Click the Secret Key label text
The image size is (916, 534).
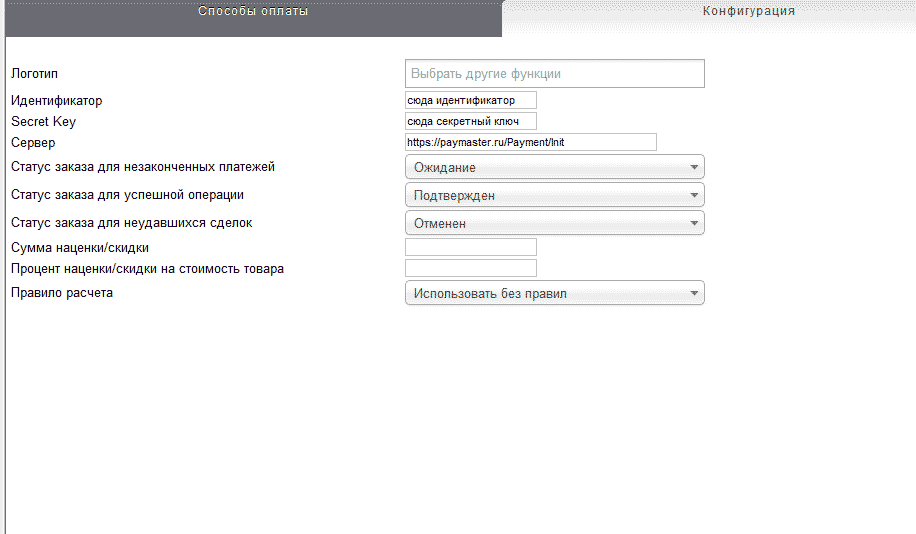tap(43, 122)
